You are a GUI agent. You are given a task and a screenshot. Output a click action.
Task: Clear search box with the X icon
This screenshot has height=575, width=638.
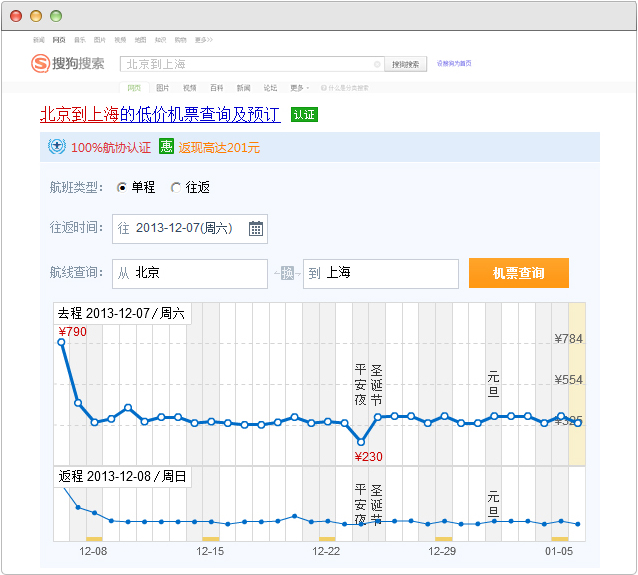tap(377, 64)
